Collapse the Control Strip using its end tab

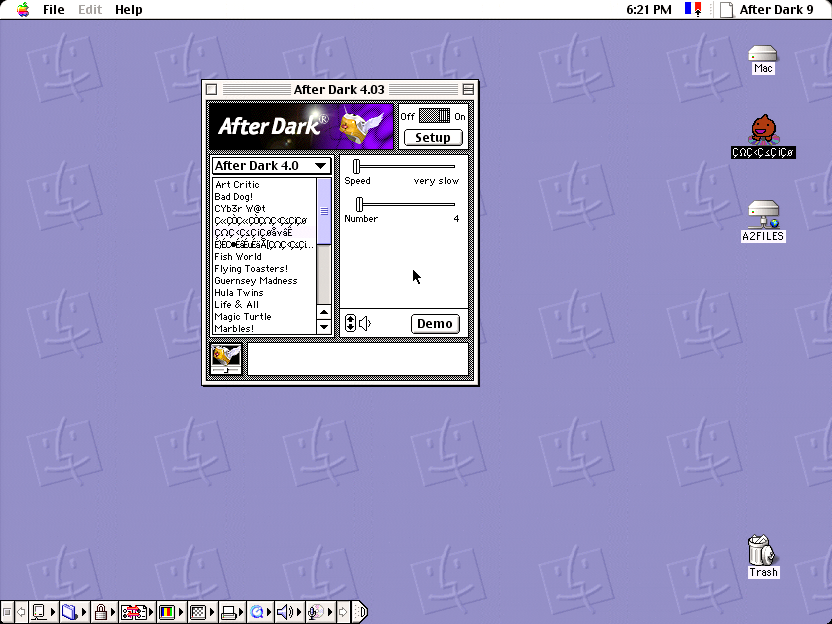(x=360, y=612)
